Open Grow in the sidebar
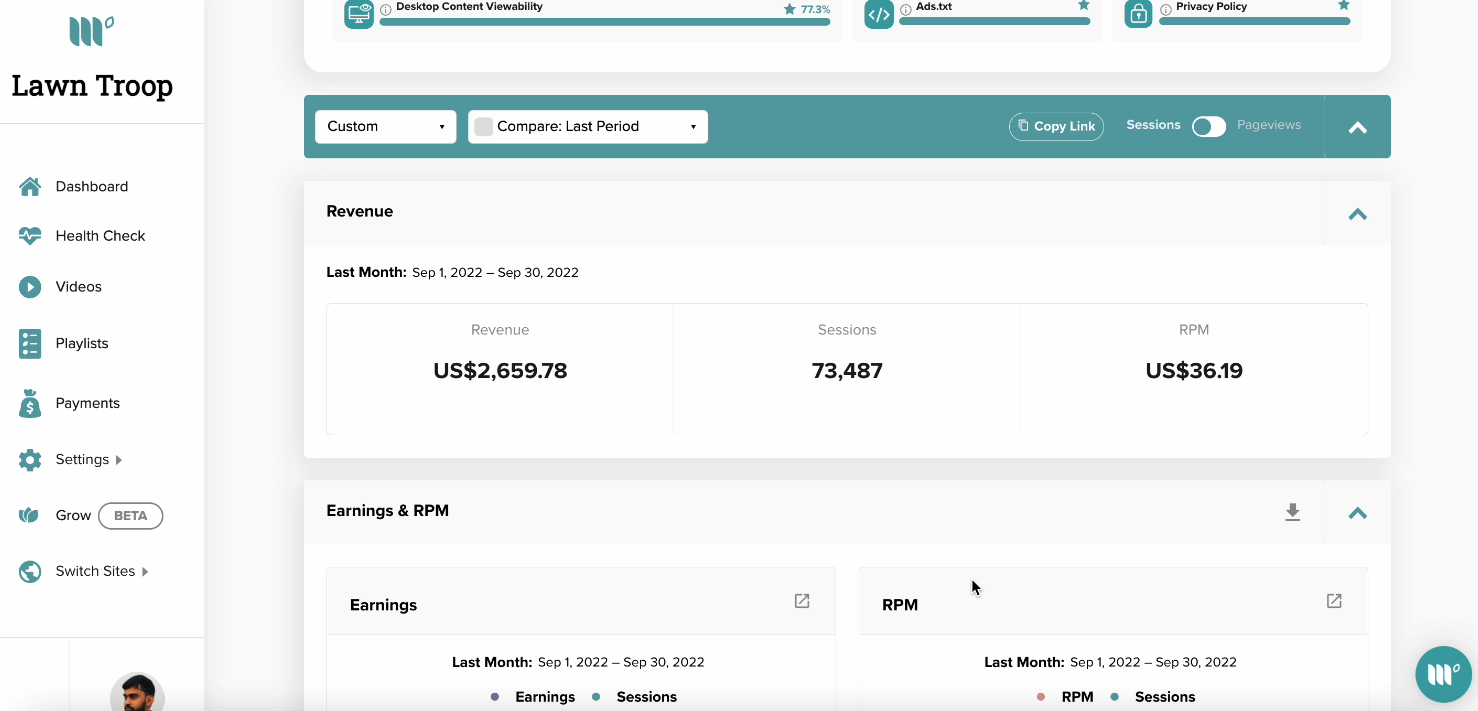The image size is (1478, 711). pos(73,516)
